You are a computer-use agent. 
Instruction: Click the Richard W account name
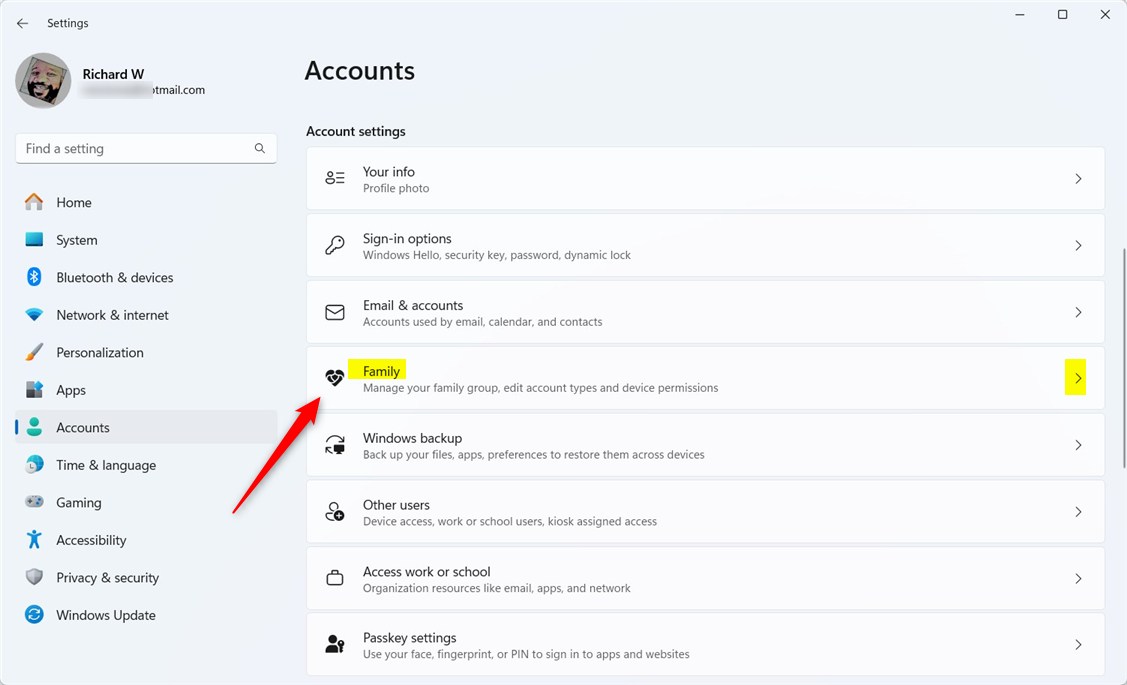coord(114,74)
